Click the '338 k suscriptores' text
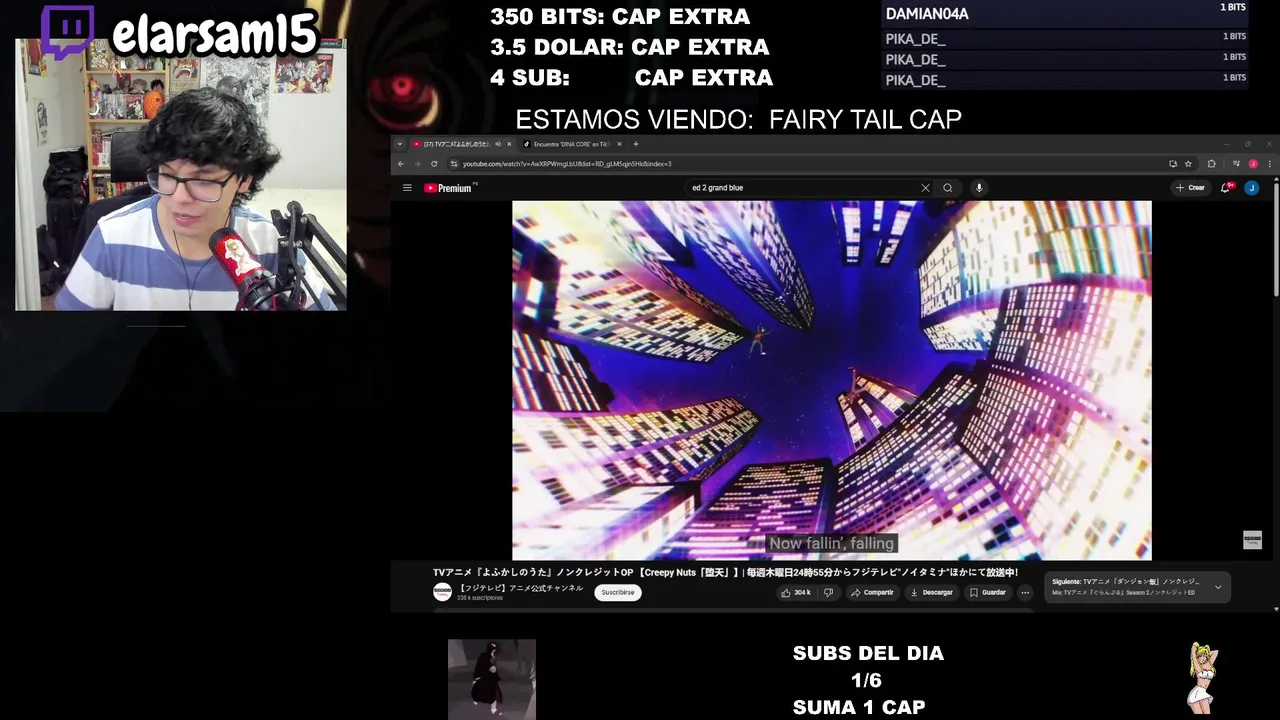 pyautogui.click(x=480, y=598)
